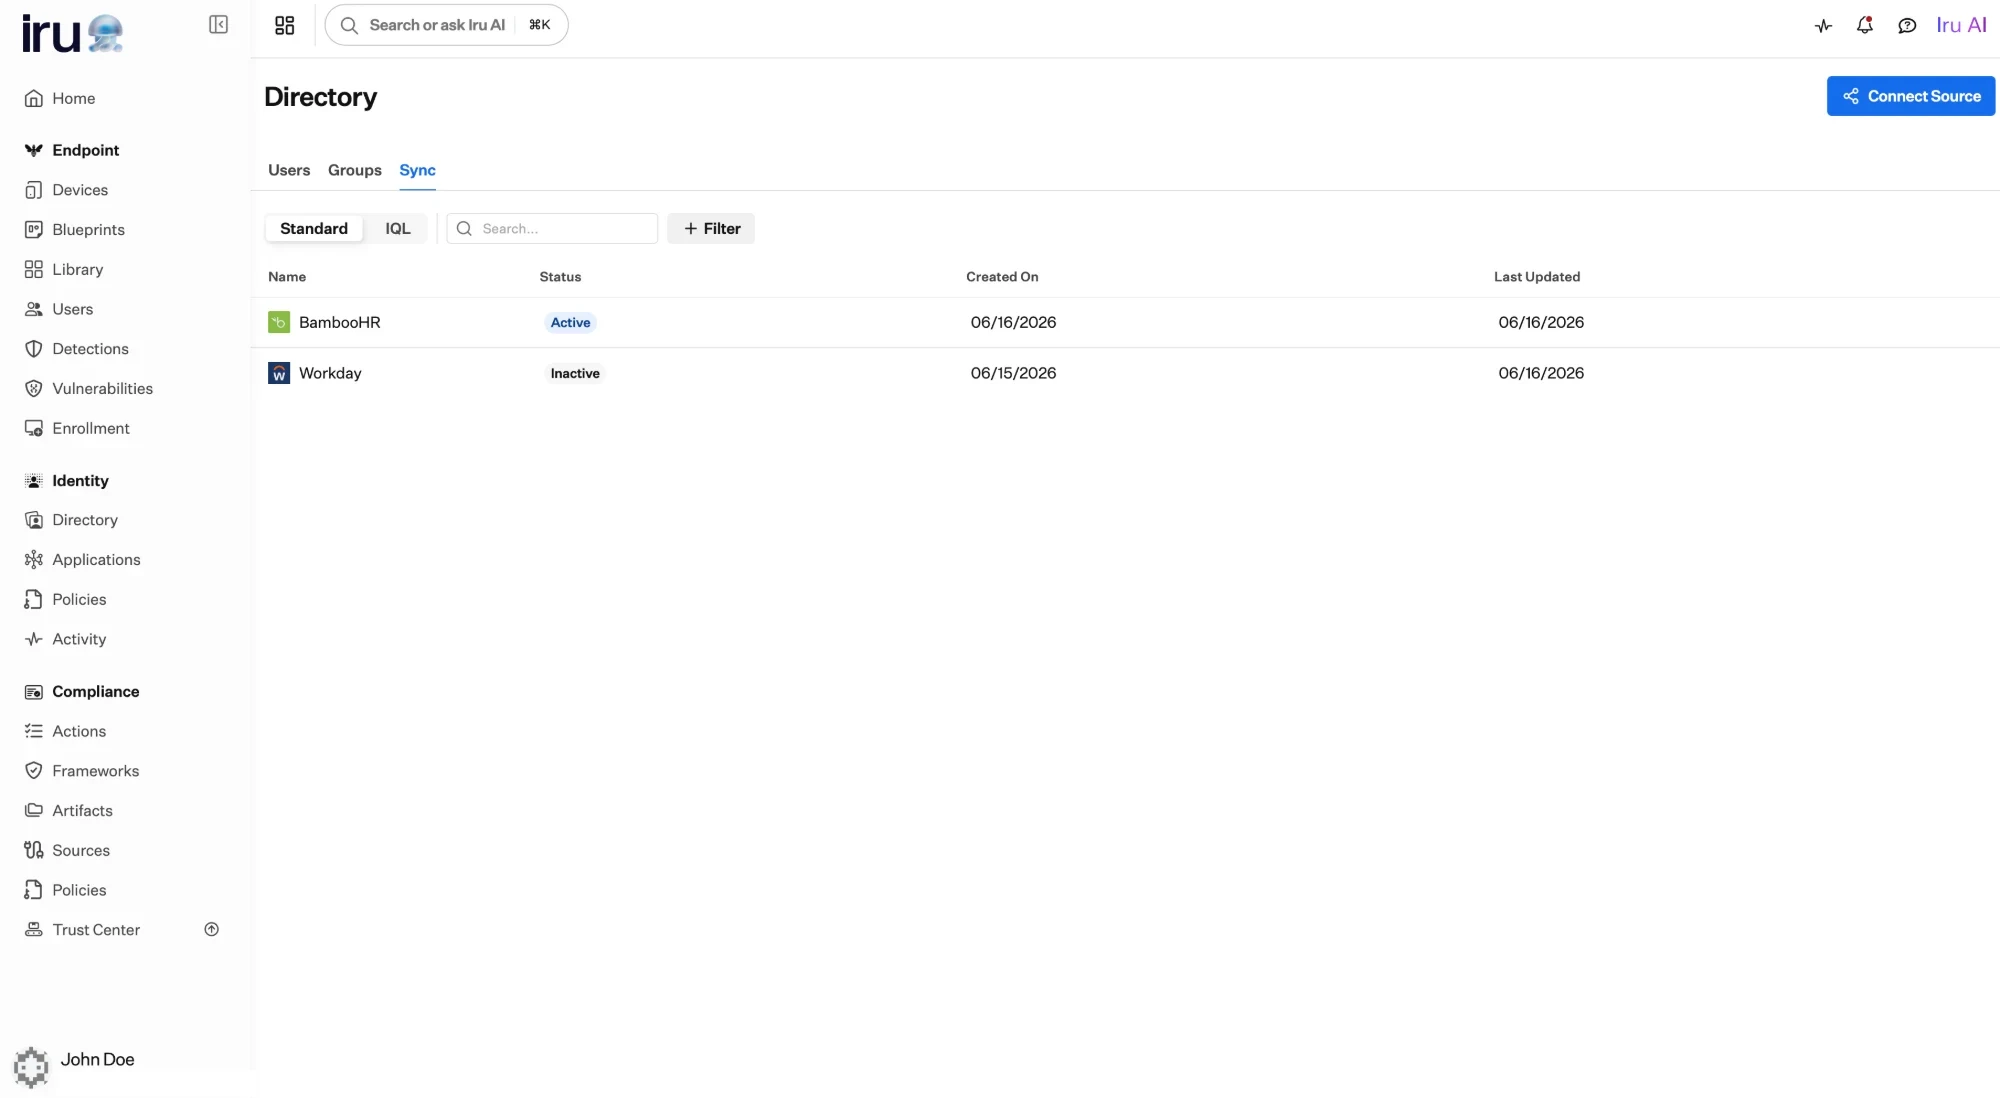Sort by the Status column header
2000x1098 pixels.
click(x=560, y=277)
